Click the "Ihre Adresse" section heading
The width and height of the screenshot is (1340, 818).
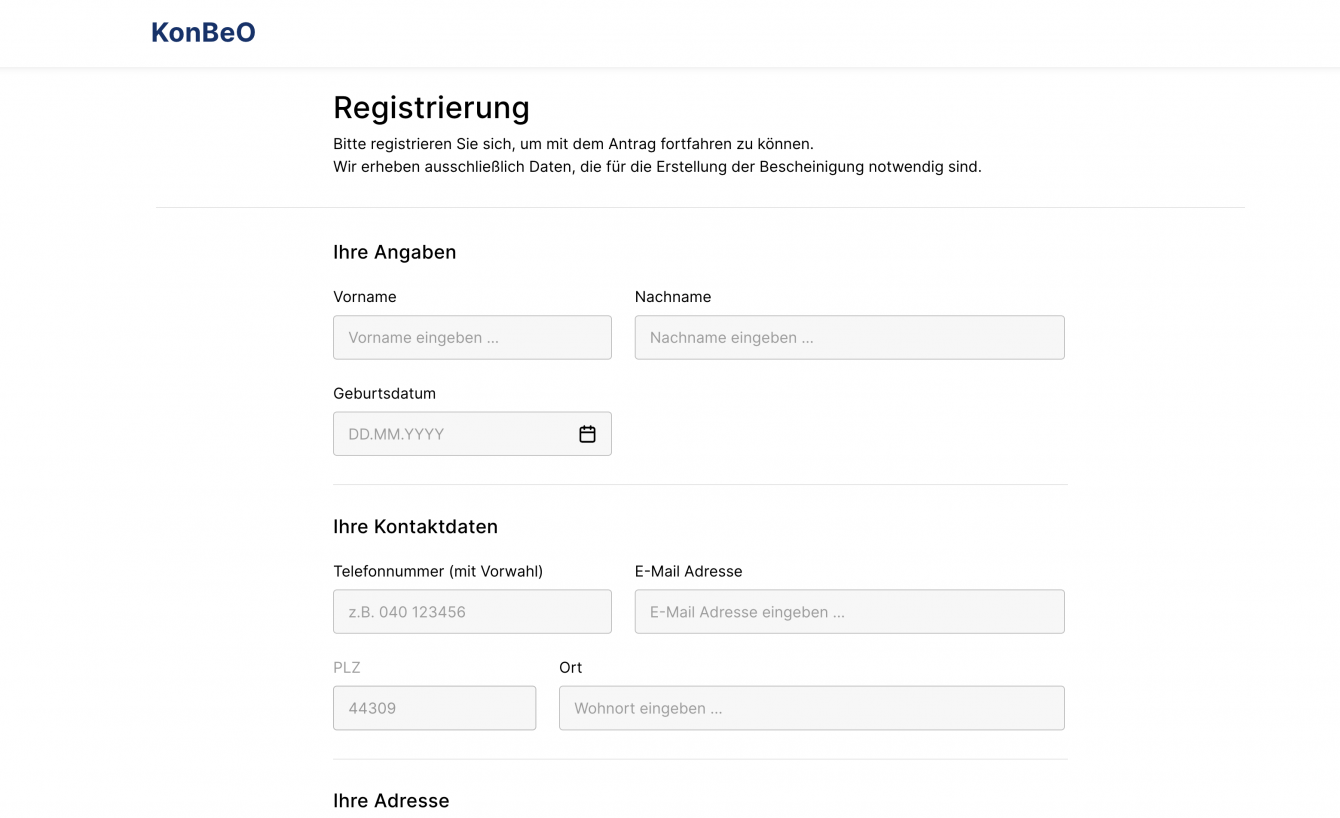point(391,800)
